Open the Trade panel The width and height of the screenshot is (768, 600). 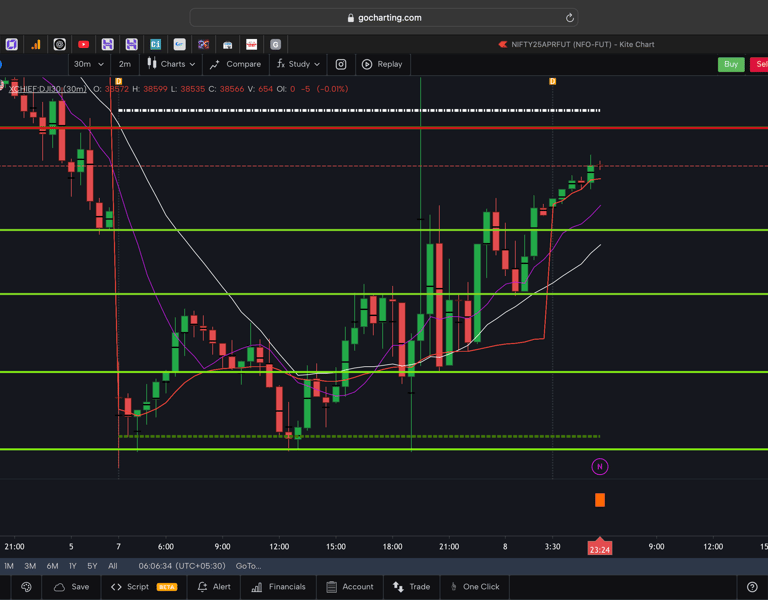(x=411, y=587)
